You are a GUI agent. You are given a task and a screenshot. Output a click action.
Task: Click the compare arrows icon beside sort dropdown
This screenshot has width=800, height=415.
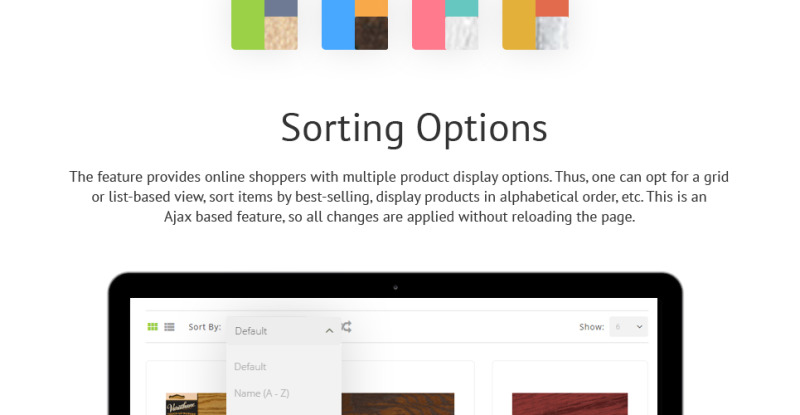click(x=347, y=327)
